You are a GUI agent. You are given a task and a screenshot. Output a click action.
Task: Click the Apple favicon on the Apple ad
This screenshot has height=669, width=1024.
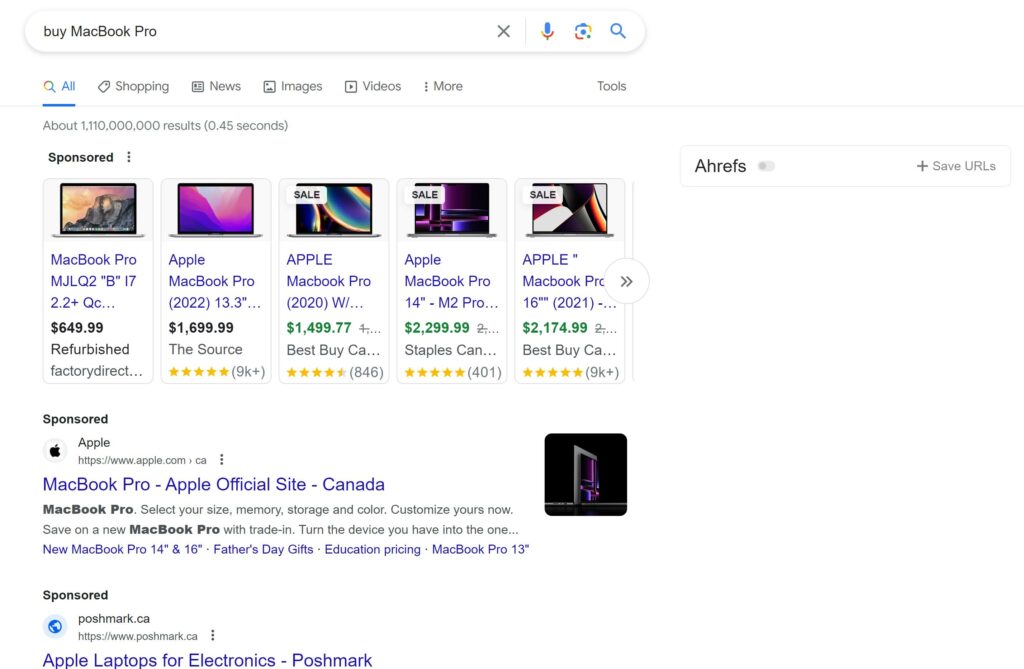point(55,450)
